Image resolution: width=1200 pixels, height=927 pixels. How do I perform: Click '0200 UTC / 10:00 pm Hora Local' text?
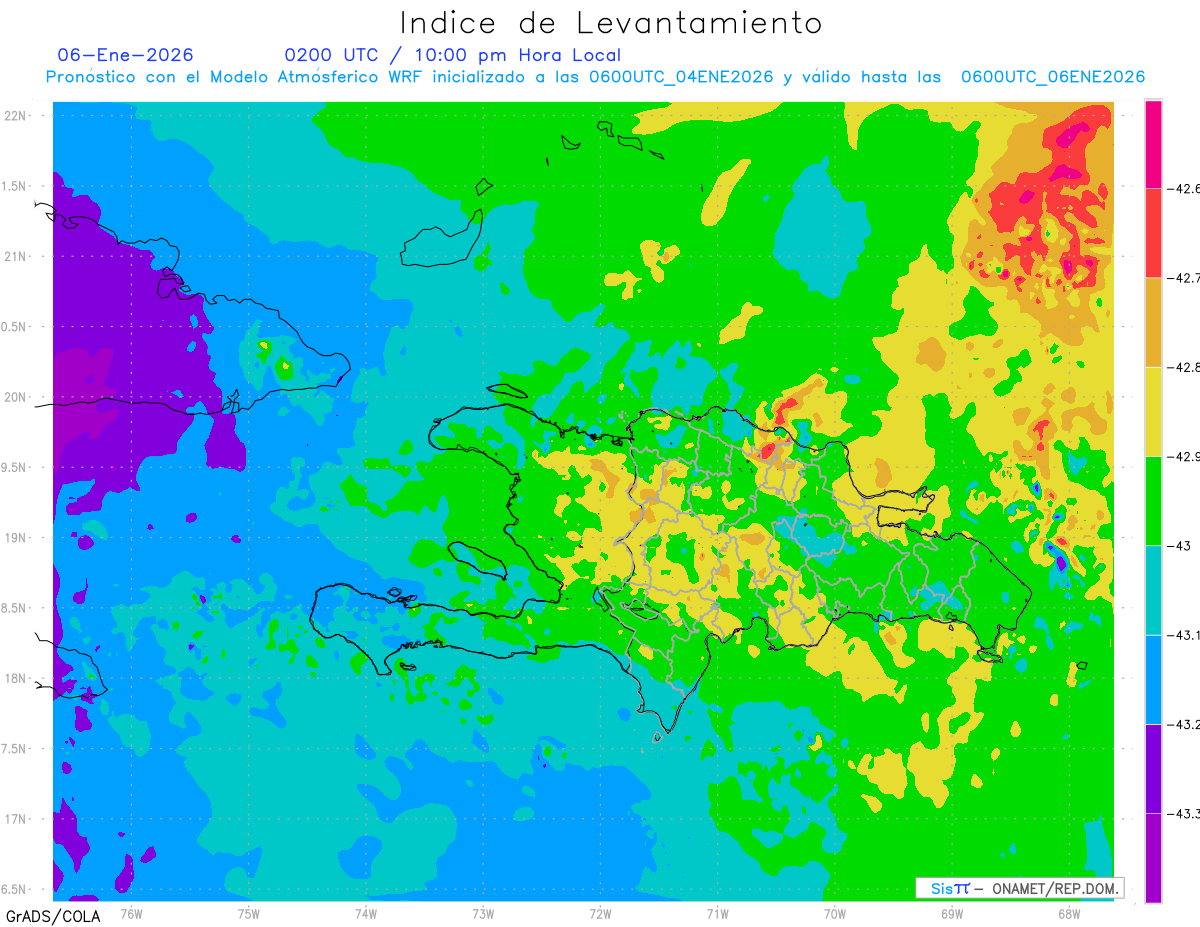pyautogui.click(x=453, y=55)
